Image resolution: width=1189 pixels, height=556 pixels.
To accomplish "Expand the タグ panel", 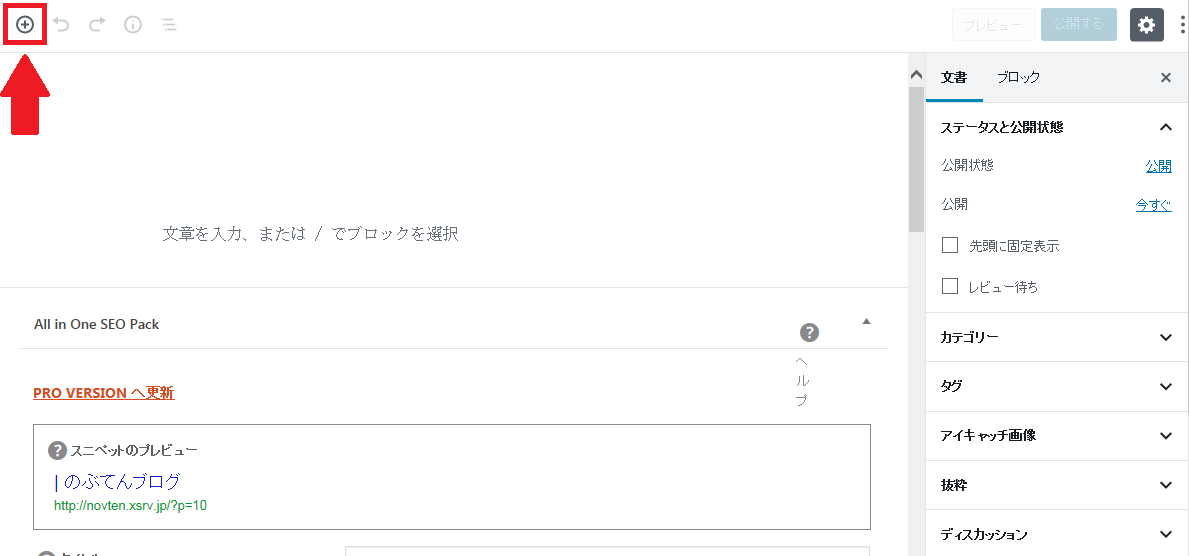I will click(1165, 387).
